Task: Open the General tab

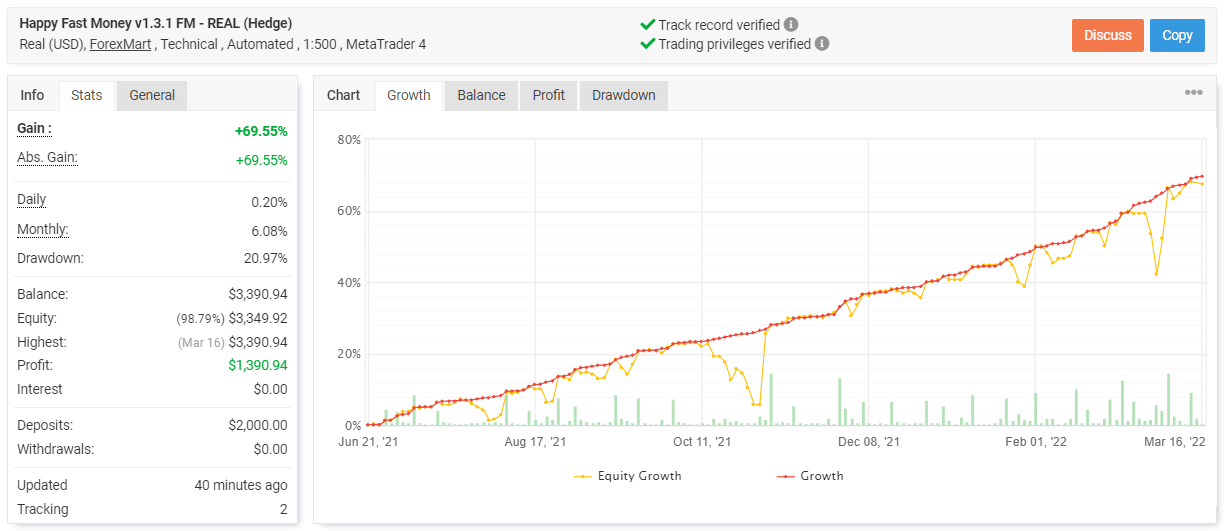Action: (x=152, y=95)
